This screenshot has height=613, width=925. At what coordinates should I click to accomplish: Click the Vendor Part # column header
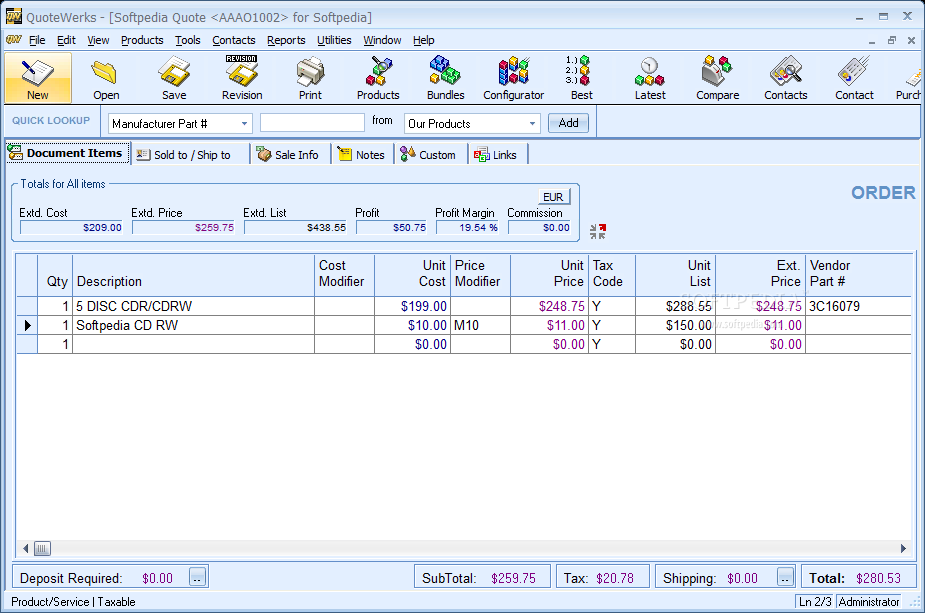click(x=858, y=276)
